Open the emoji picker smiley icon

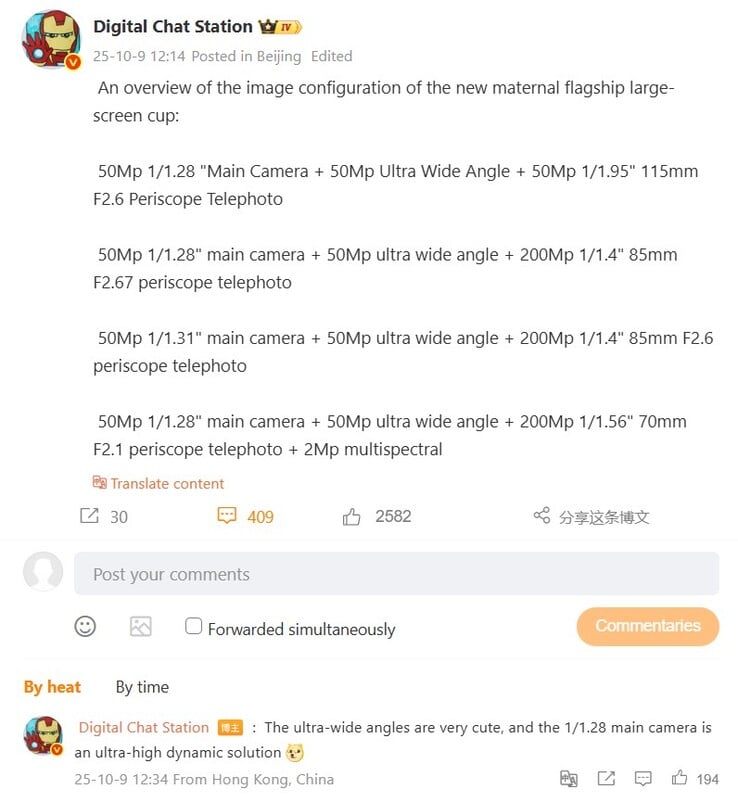coord(85,626)
